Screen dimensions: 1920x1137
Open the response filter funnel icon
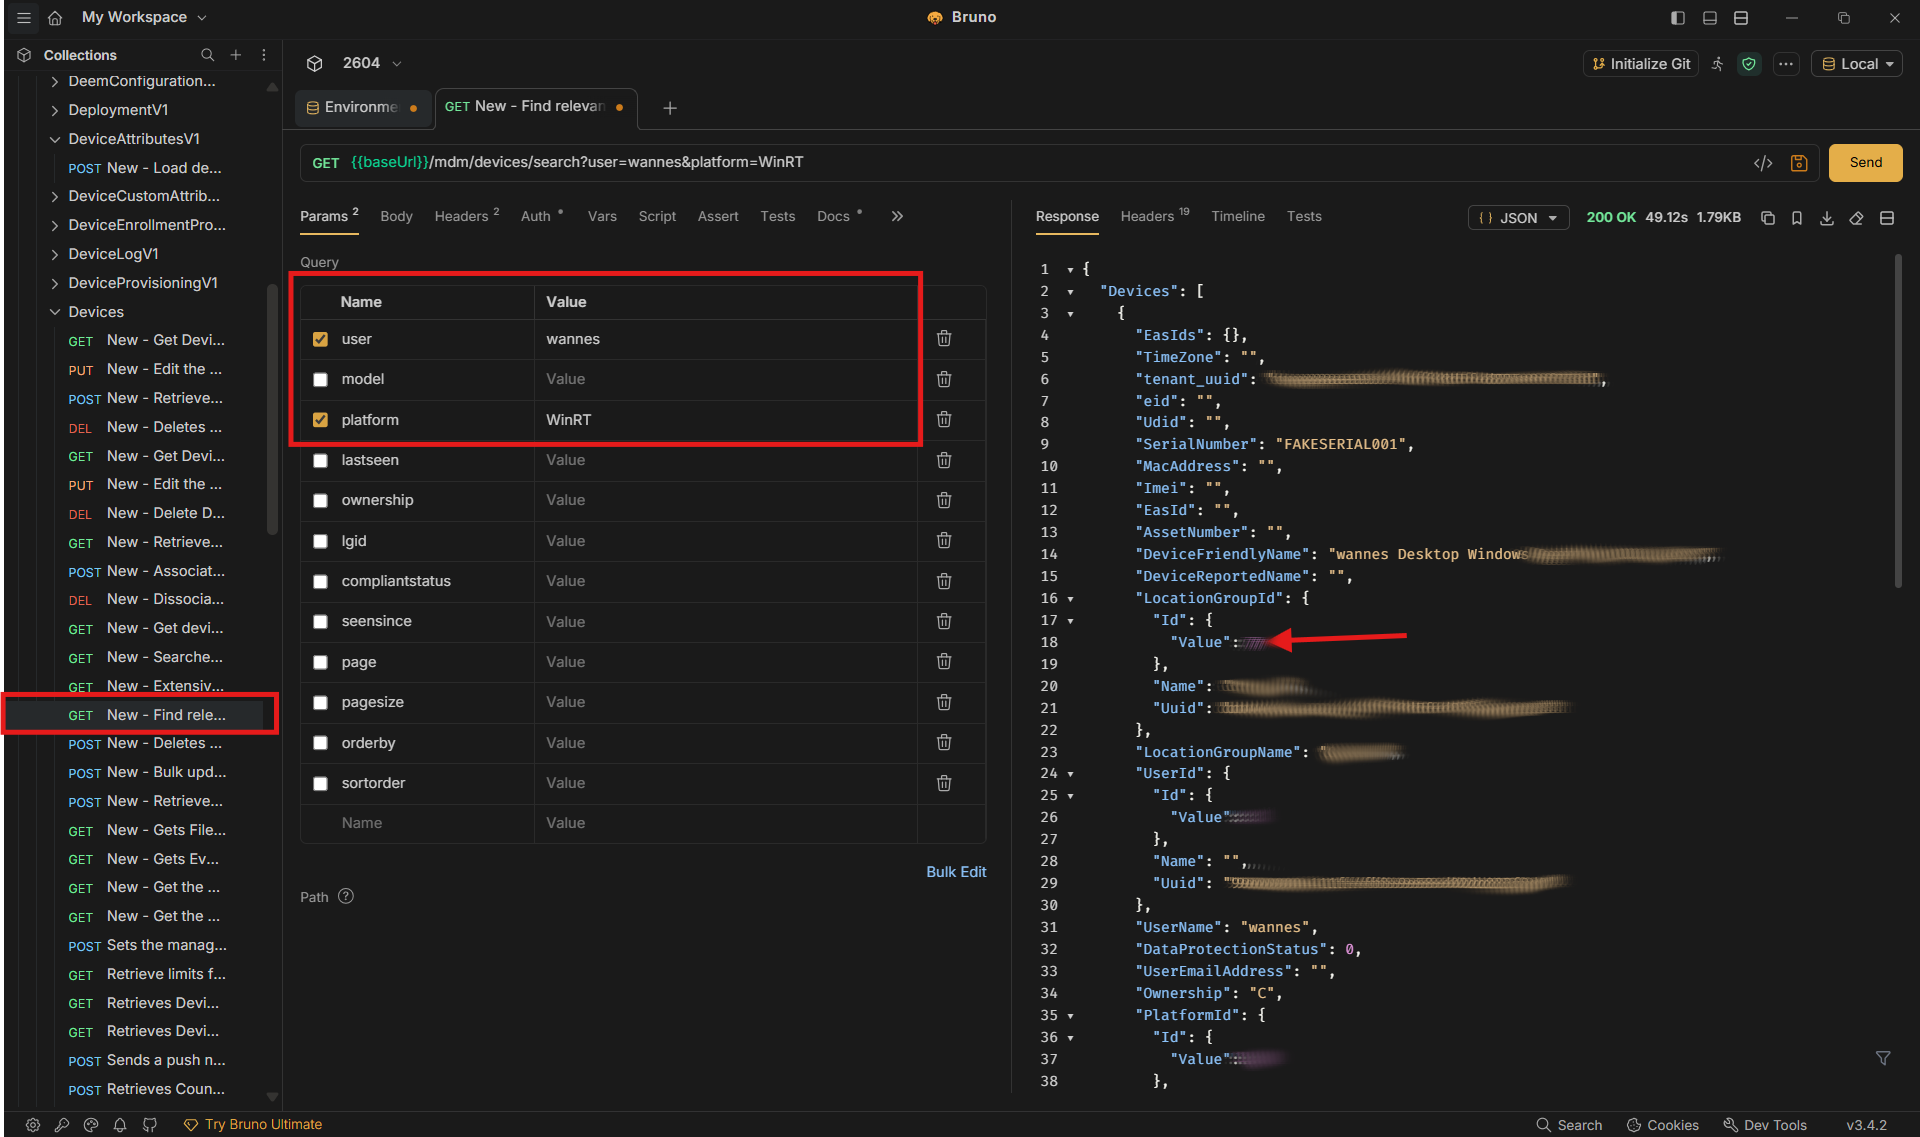point(1883,1058)
